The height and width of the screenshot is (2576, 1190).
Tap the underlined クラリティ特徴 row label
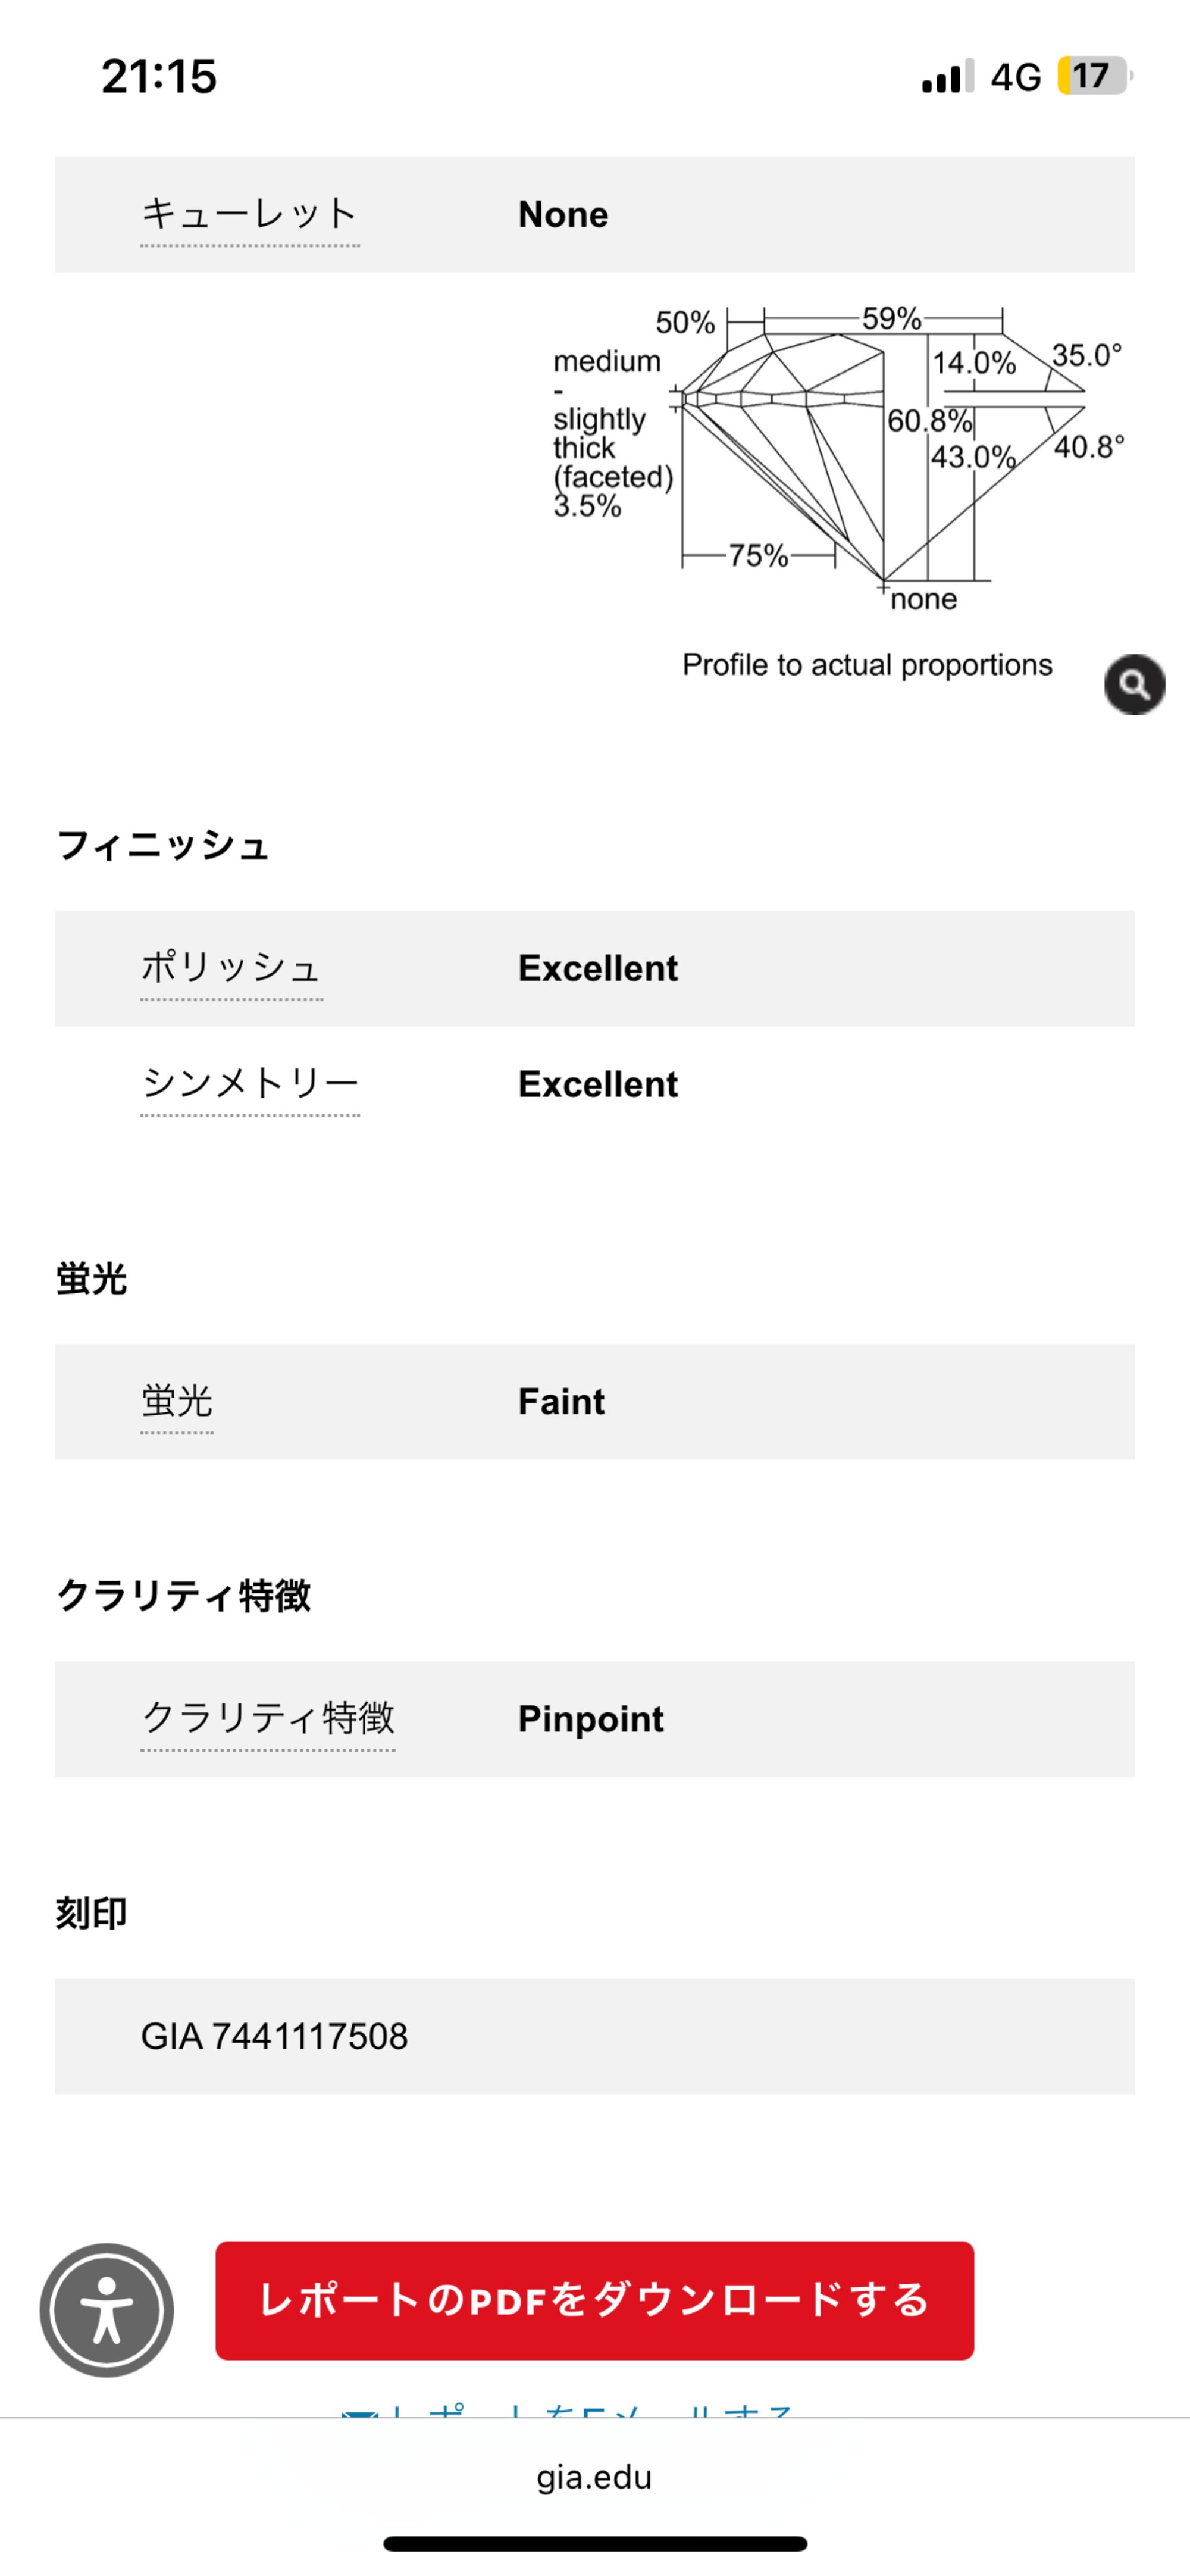point(268,1719)
